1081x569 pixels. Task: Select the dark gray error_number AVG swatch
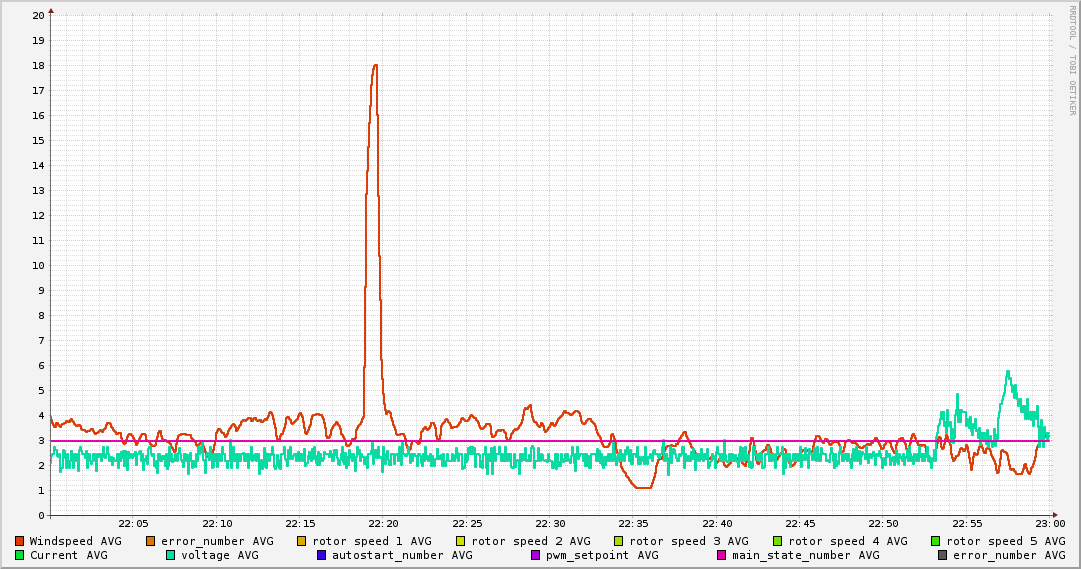[x=942, y=555]
